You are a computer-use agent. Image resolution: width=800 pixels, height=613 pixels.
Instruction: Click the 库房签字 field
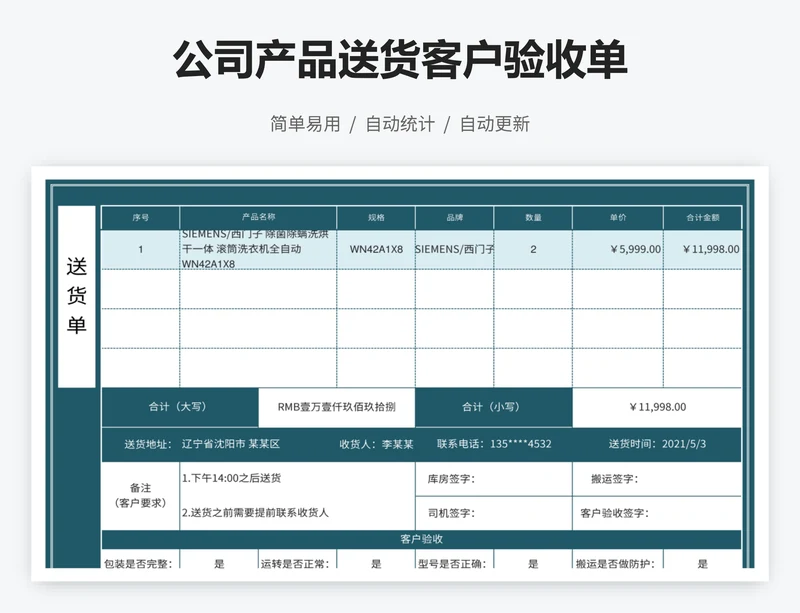[x=494, y=479]
